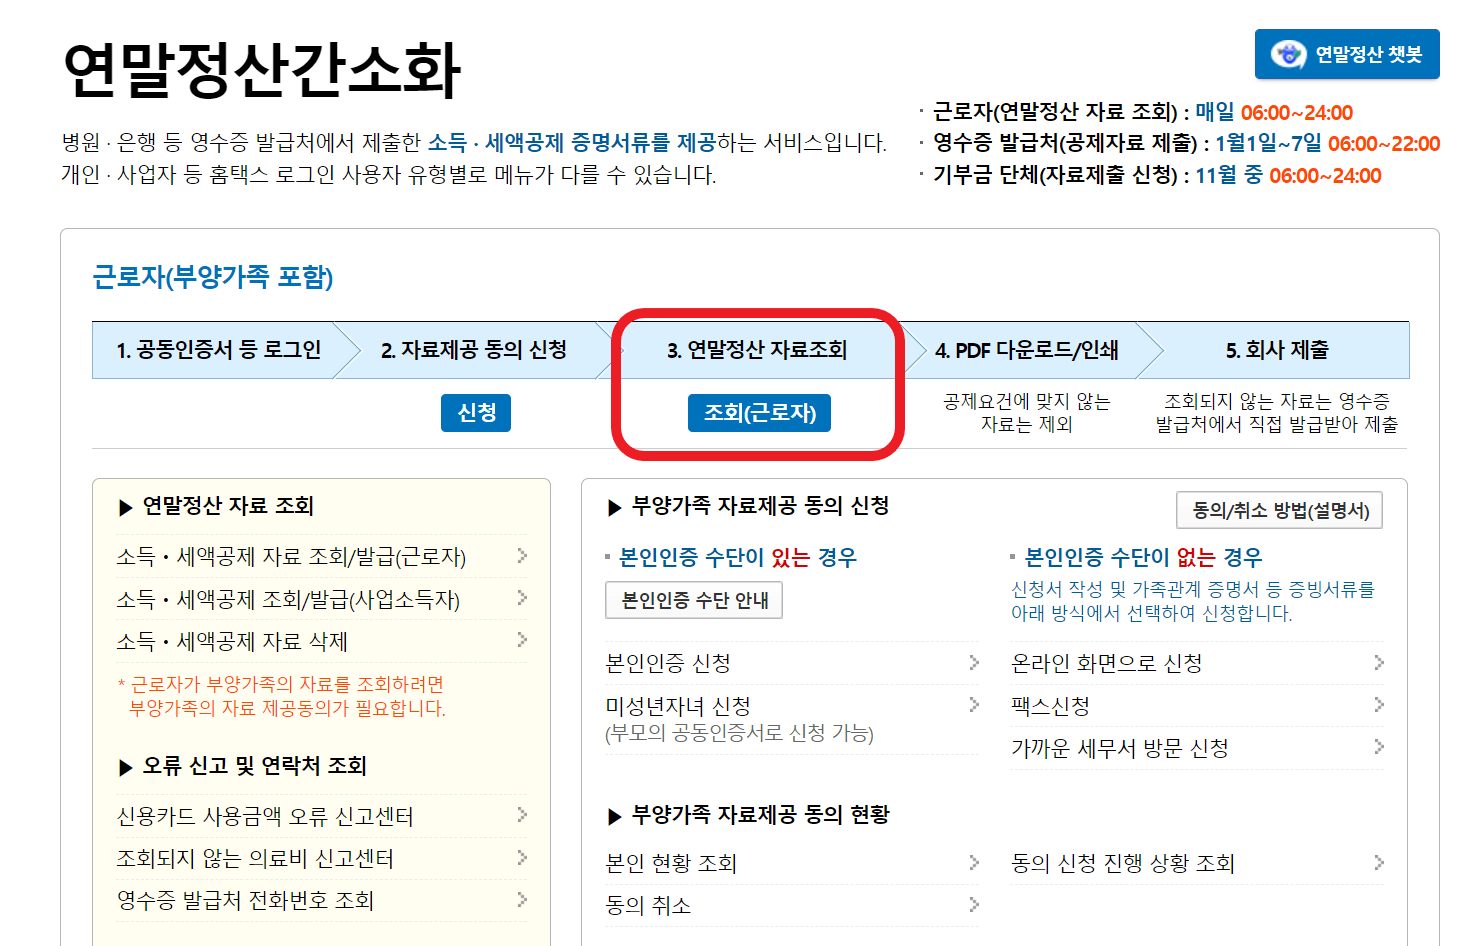Click the 소득·세액공제 증명서류를 제공 highlighted text
Image resolution: width=1471 pixels, height=946 pixels.
pyautogui.click(x=572, y=143)
